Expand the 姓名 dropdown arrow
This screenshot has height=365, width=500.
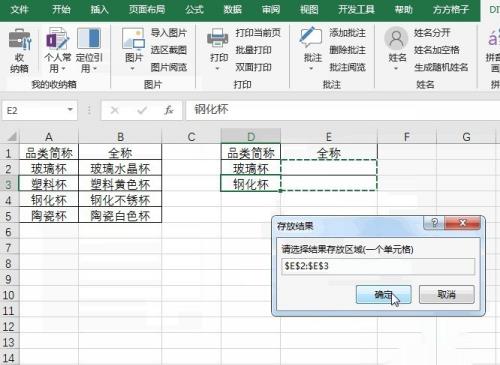click(396, 69)
